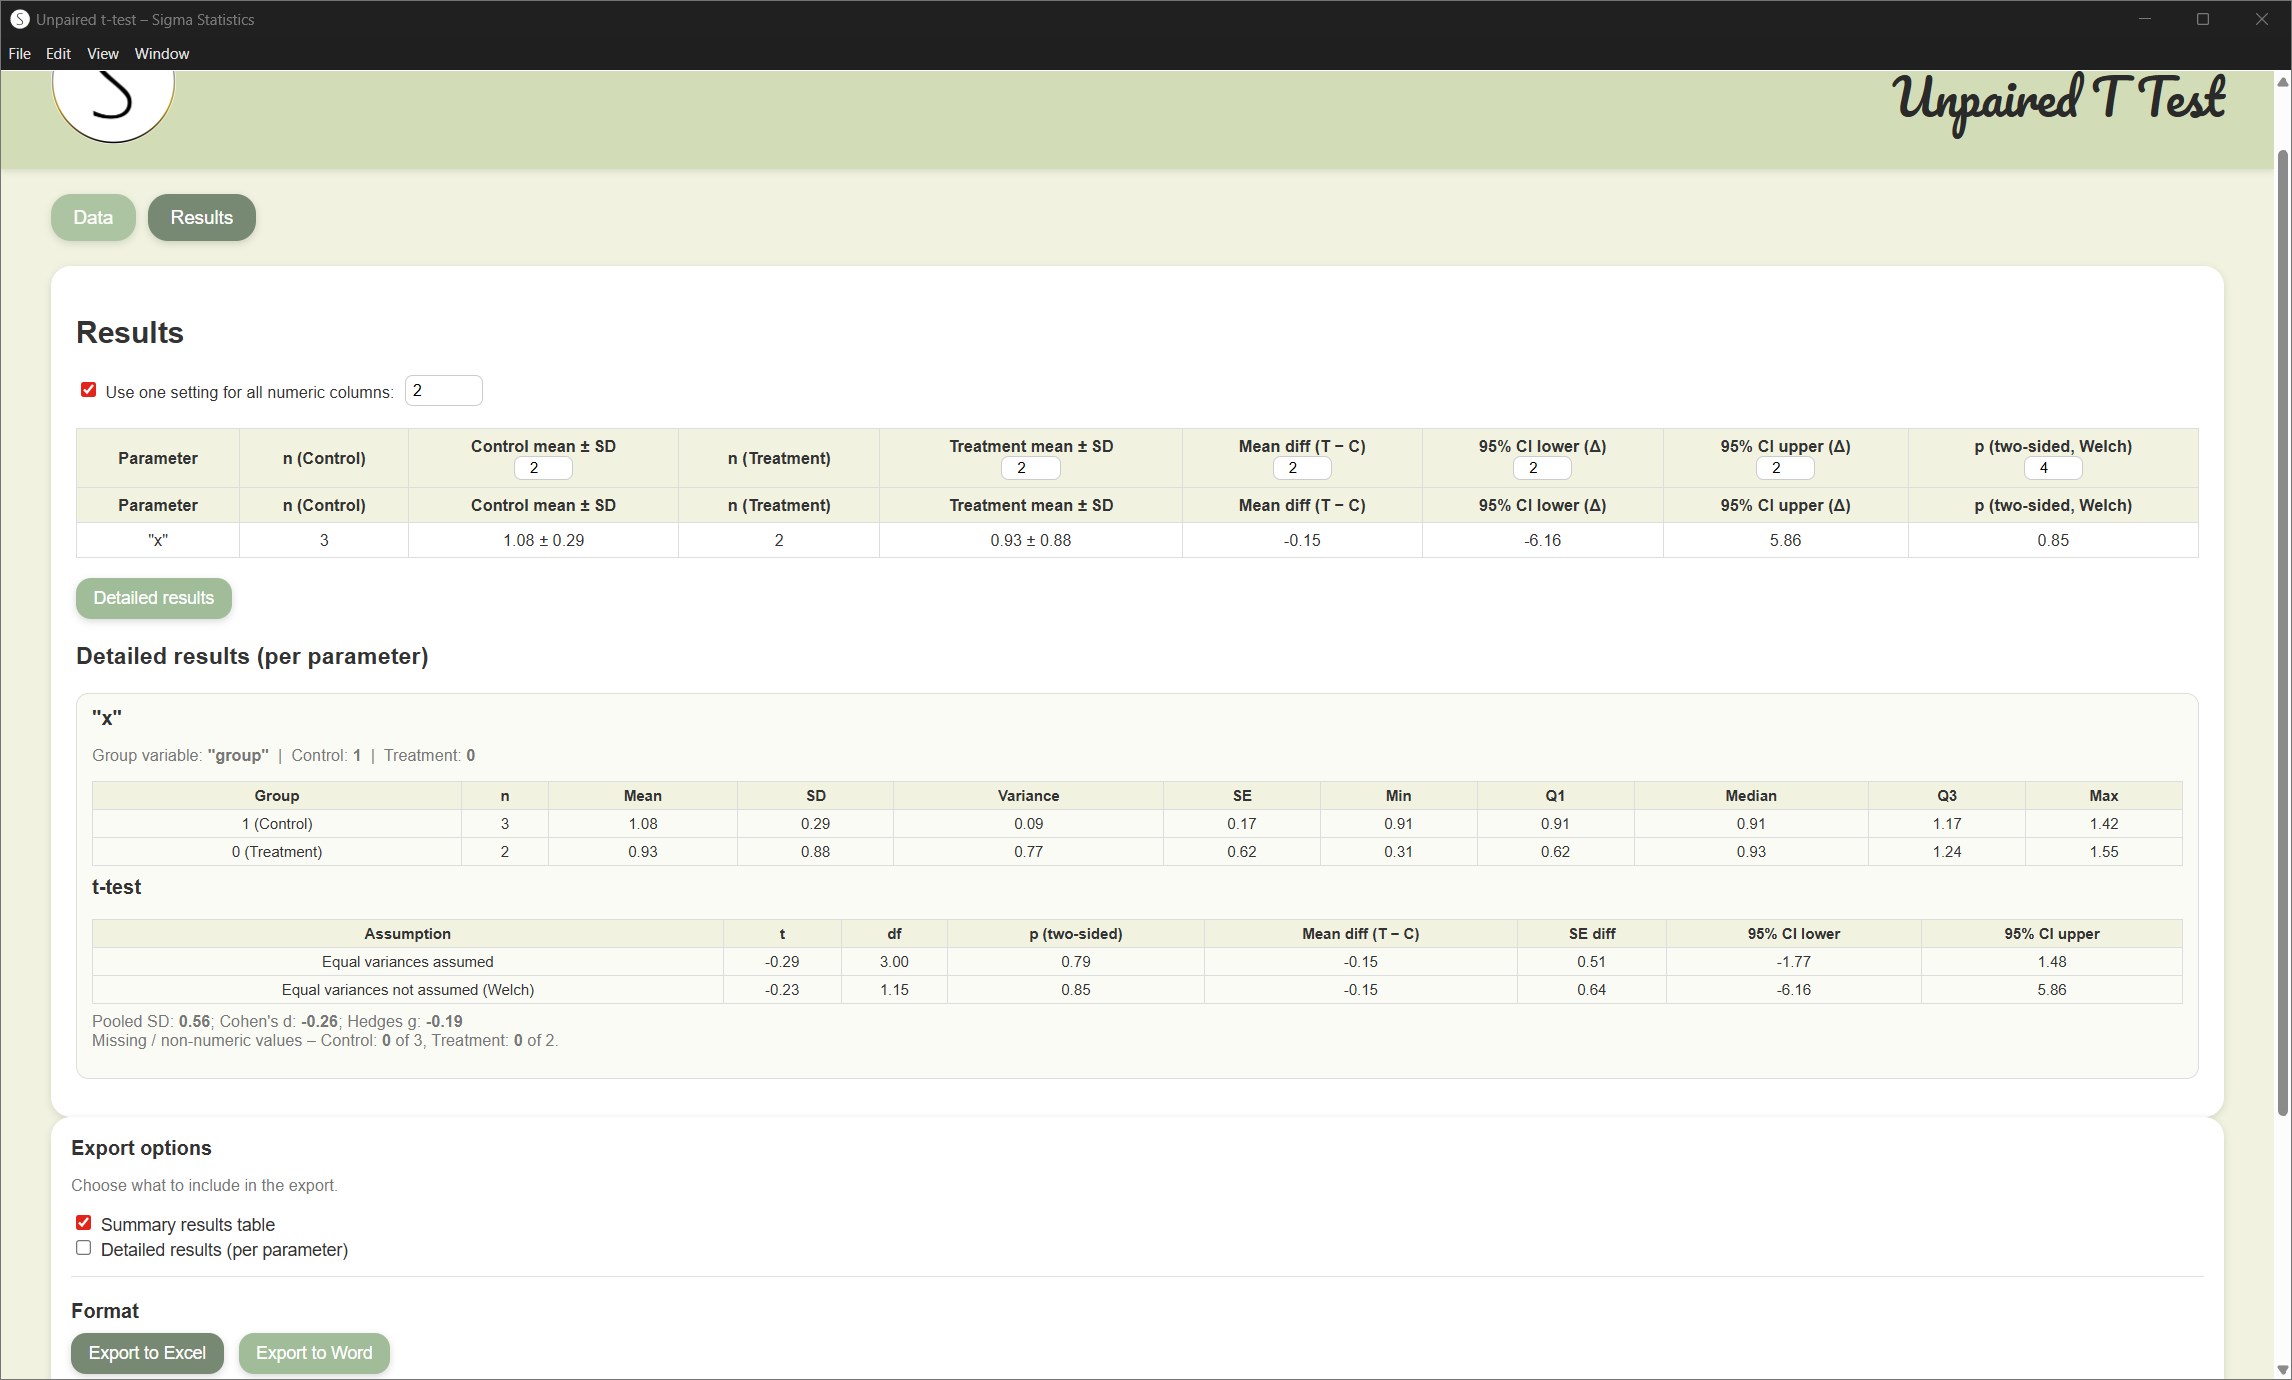
Task: Click the 'Pooled SD: 0.56' statistics line
Action: pos(277,1021)
